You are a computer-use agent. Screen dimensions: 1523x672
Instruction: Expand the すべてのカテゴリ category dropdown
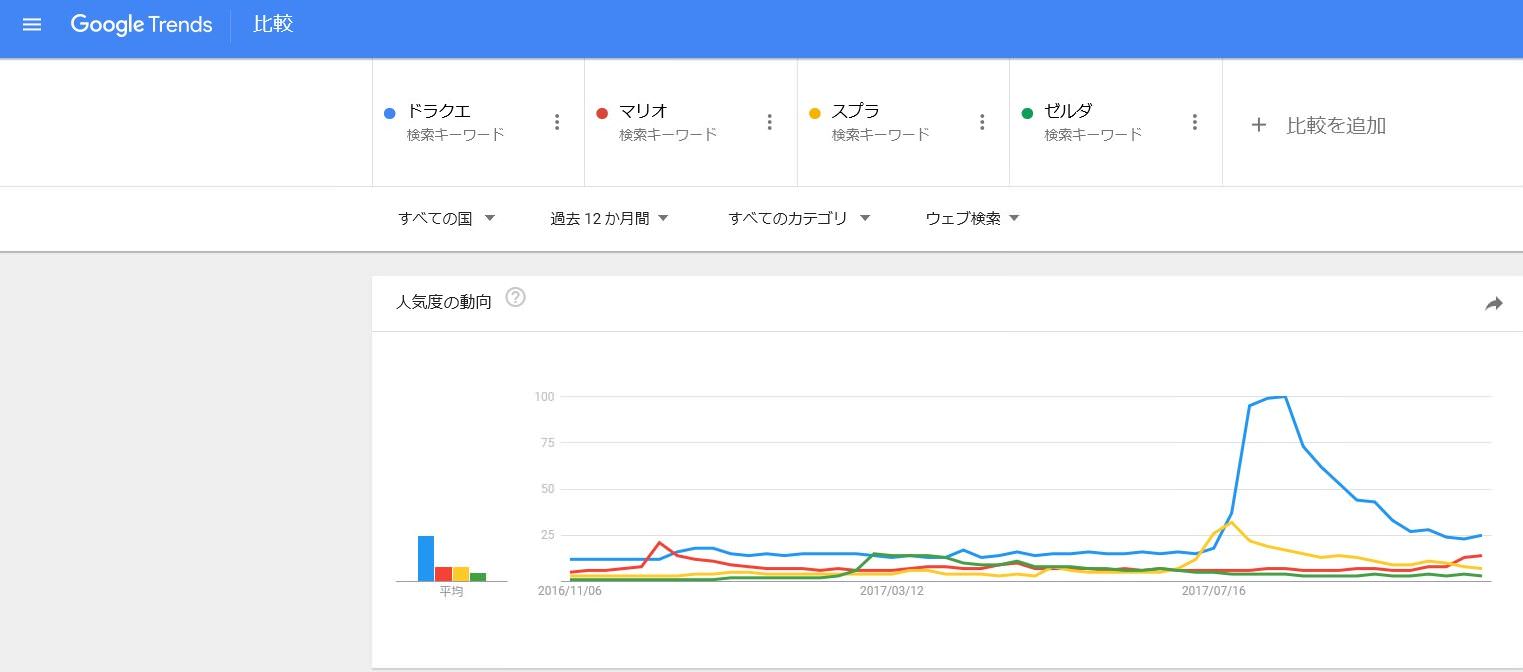click(x=799, y=218)
